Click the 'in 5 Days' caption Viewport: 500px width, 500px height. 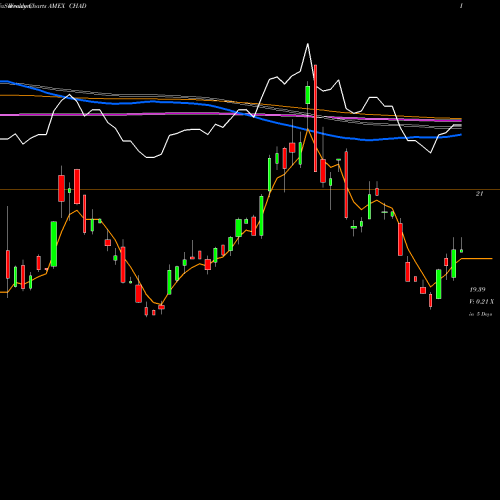click(481, 314)
